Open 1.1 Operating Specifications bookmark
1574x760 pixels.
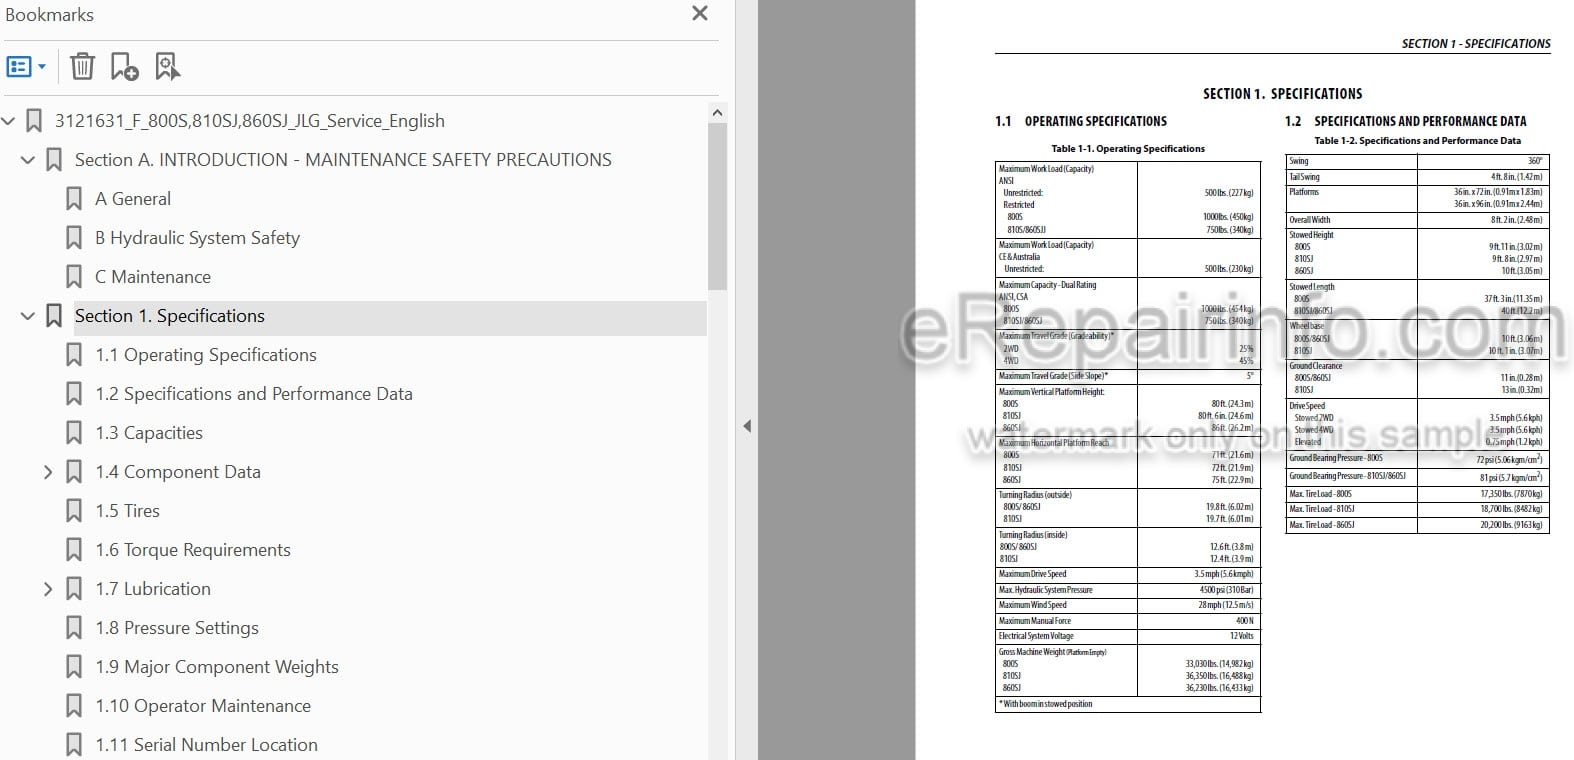click(x=206, y=355)
